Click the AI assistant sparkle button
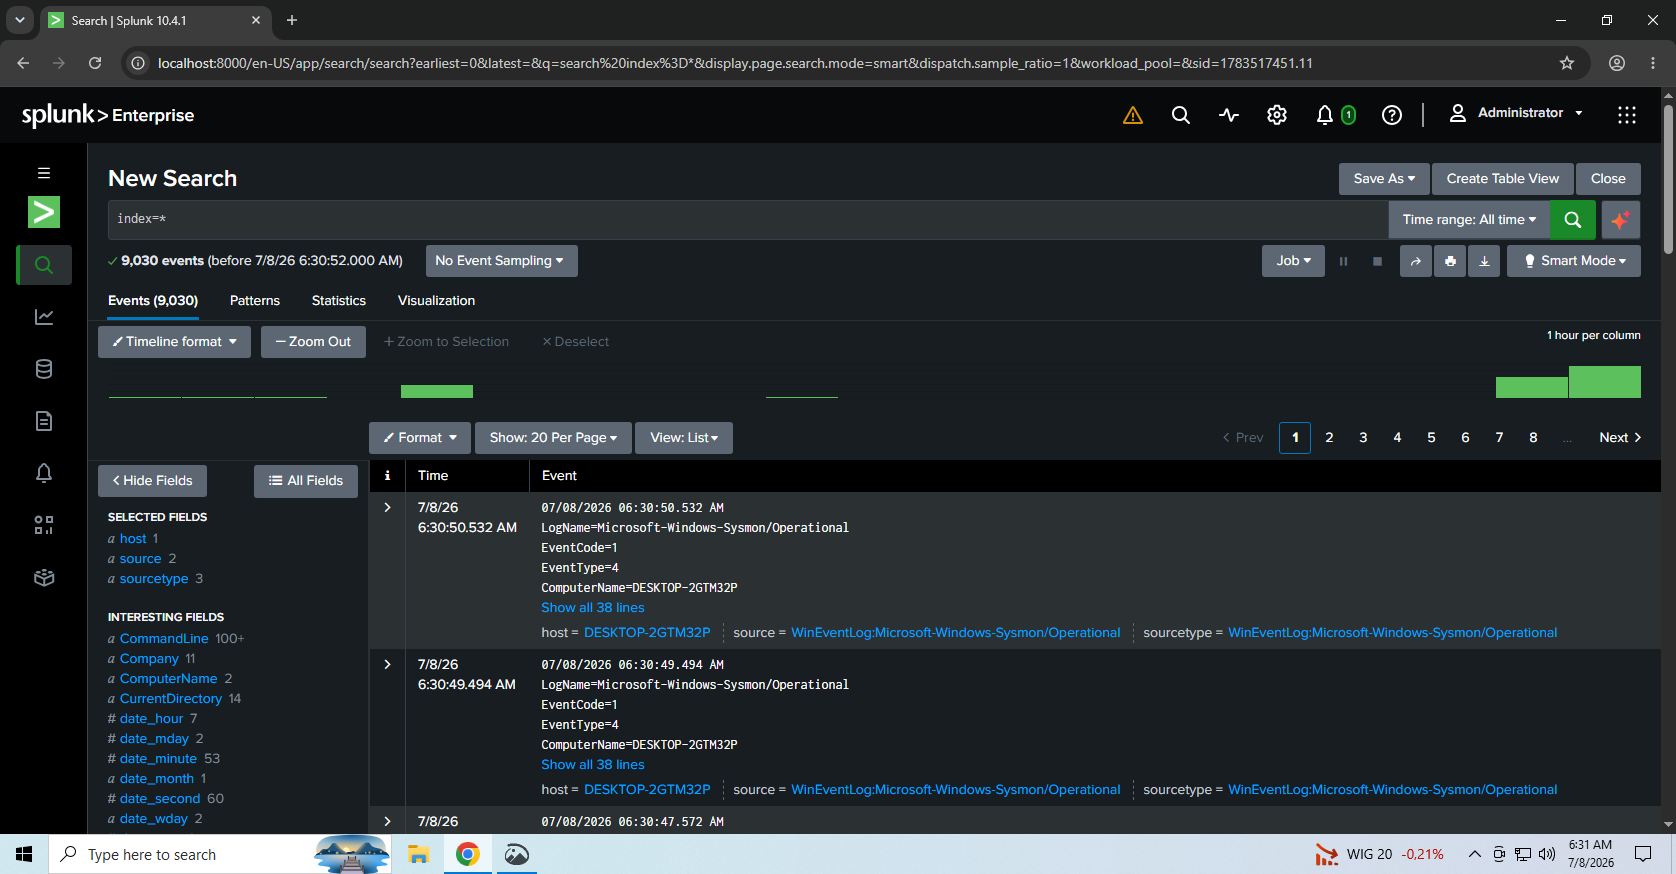This screenshot has height=874, width=1676. pos(1621,220)
